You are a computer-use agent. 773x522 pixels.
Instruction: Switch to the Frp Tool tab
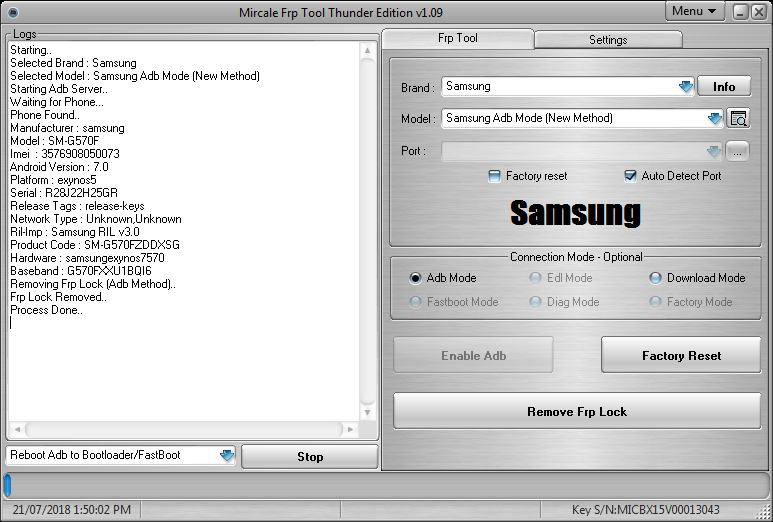[x=457, y=38]
